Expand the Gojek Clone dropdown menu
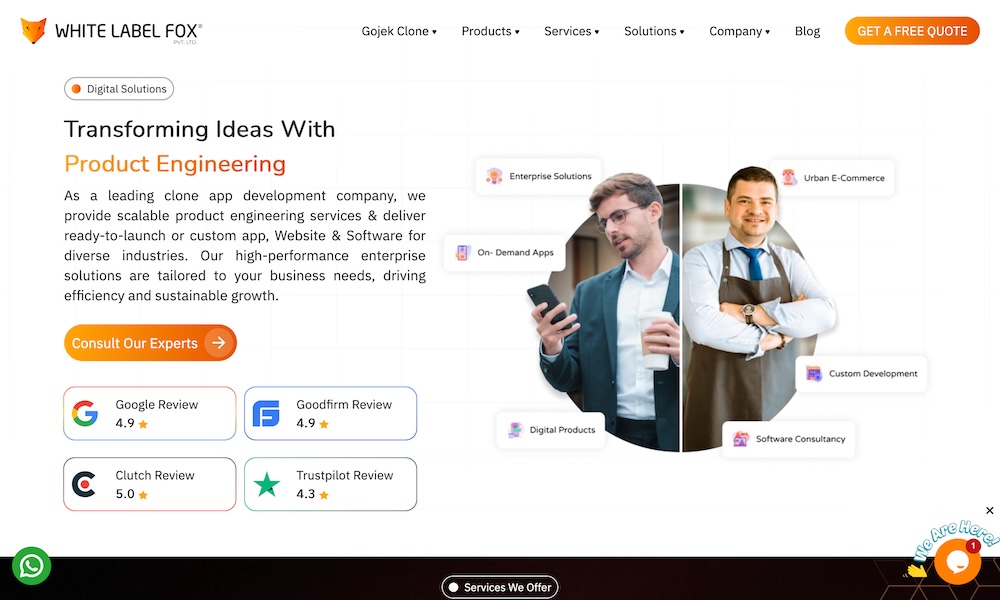1000x600 pixels. tap(399, 31)
